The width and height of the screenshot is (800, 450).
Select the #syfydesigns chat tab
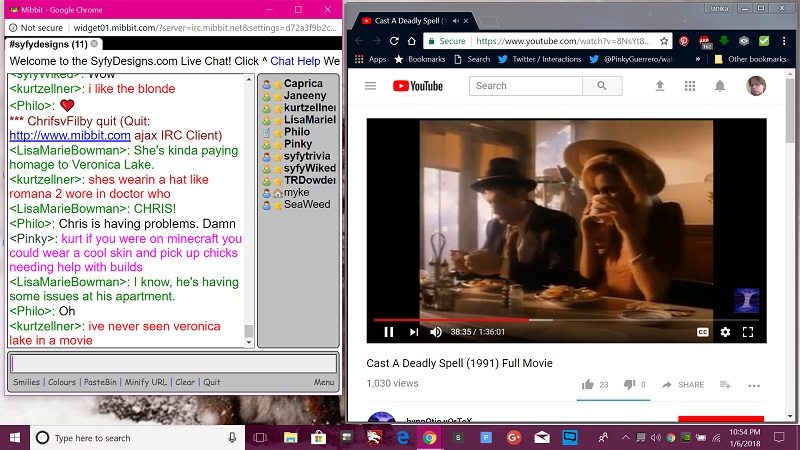48,44
